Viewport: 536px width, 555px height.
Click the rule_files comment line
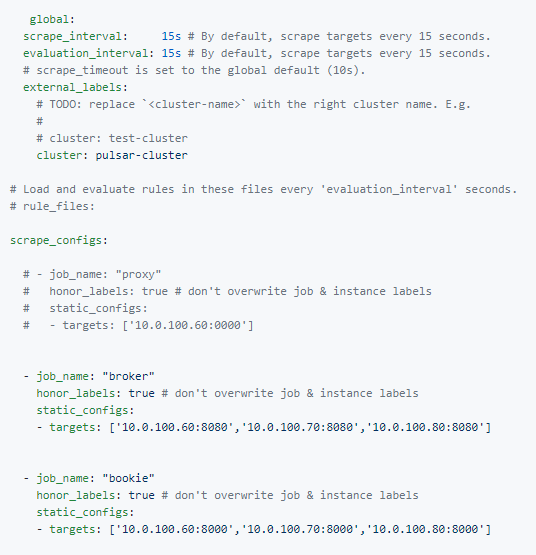(52, 206)
